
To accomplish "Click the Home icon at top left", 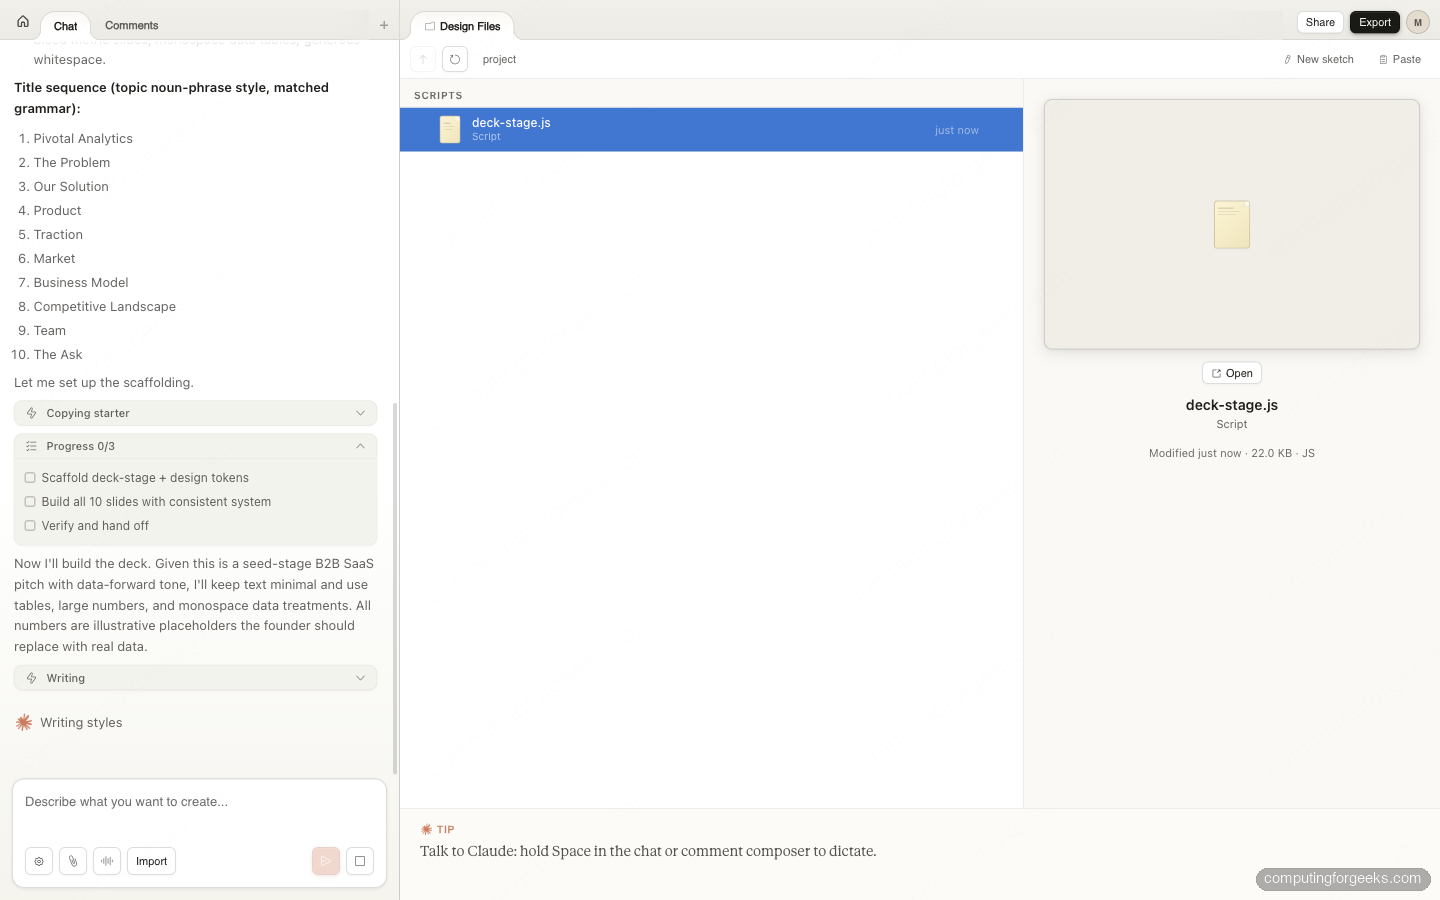I will (x=22, y=20).
